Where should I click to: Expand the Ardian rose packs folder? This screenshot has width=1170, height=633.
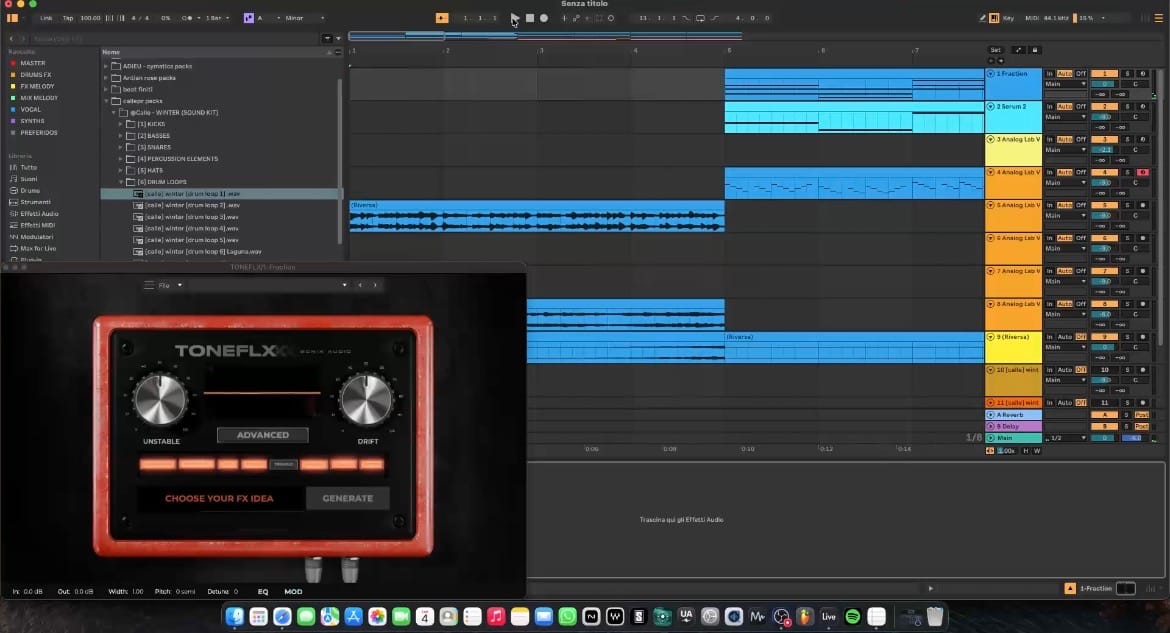(106, 78)
